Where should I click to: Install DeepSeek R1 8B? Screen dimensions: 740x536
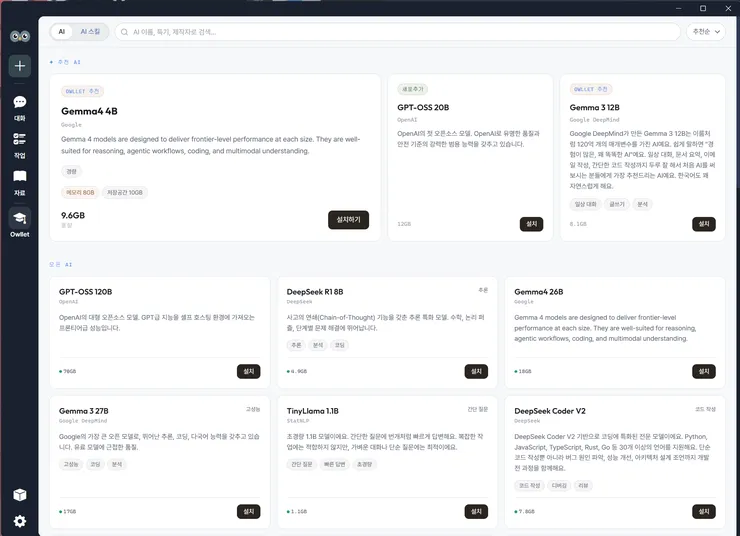[x=476, y=371]
